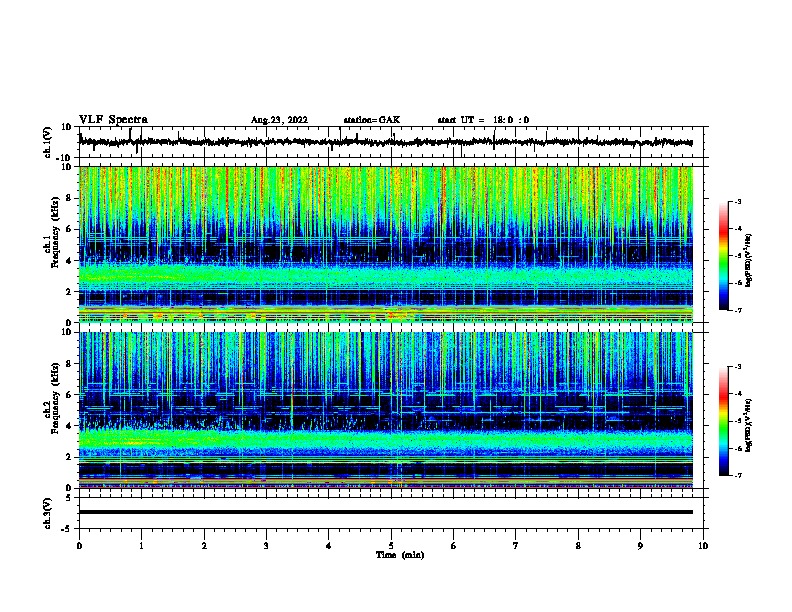The height and width of the screenshot is (612, 792).
Task: Select the ch.1 "Frequency (kHz)" axis title
Action: (55, 233)
